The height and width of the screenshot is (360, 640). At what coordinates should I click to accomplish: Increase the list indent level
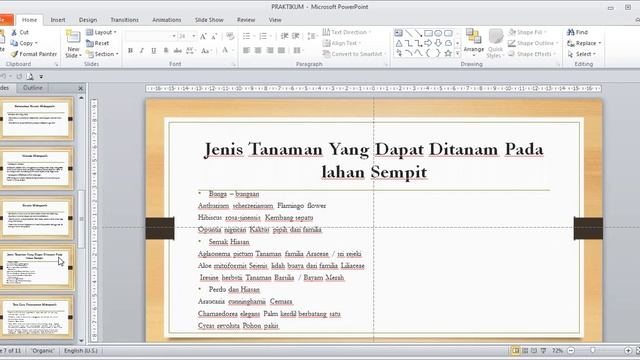point(296,36)
